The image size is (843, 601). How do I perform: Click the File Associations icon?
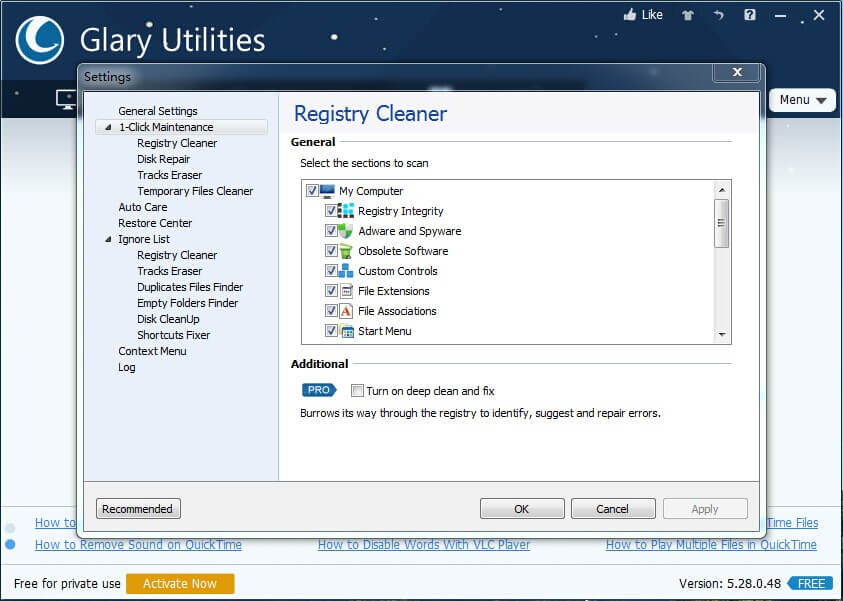(346, 311)
